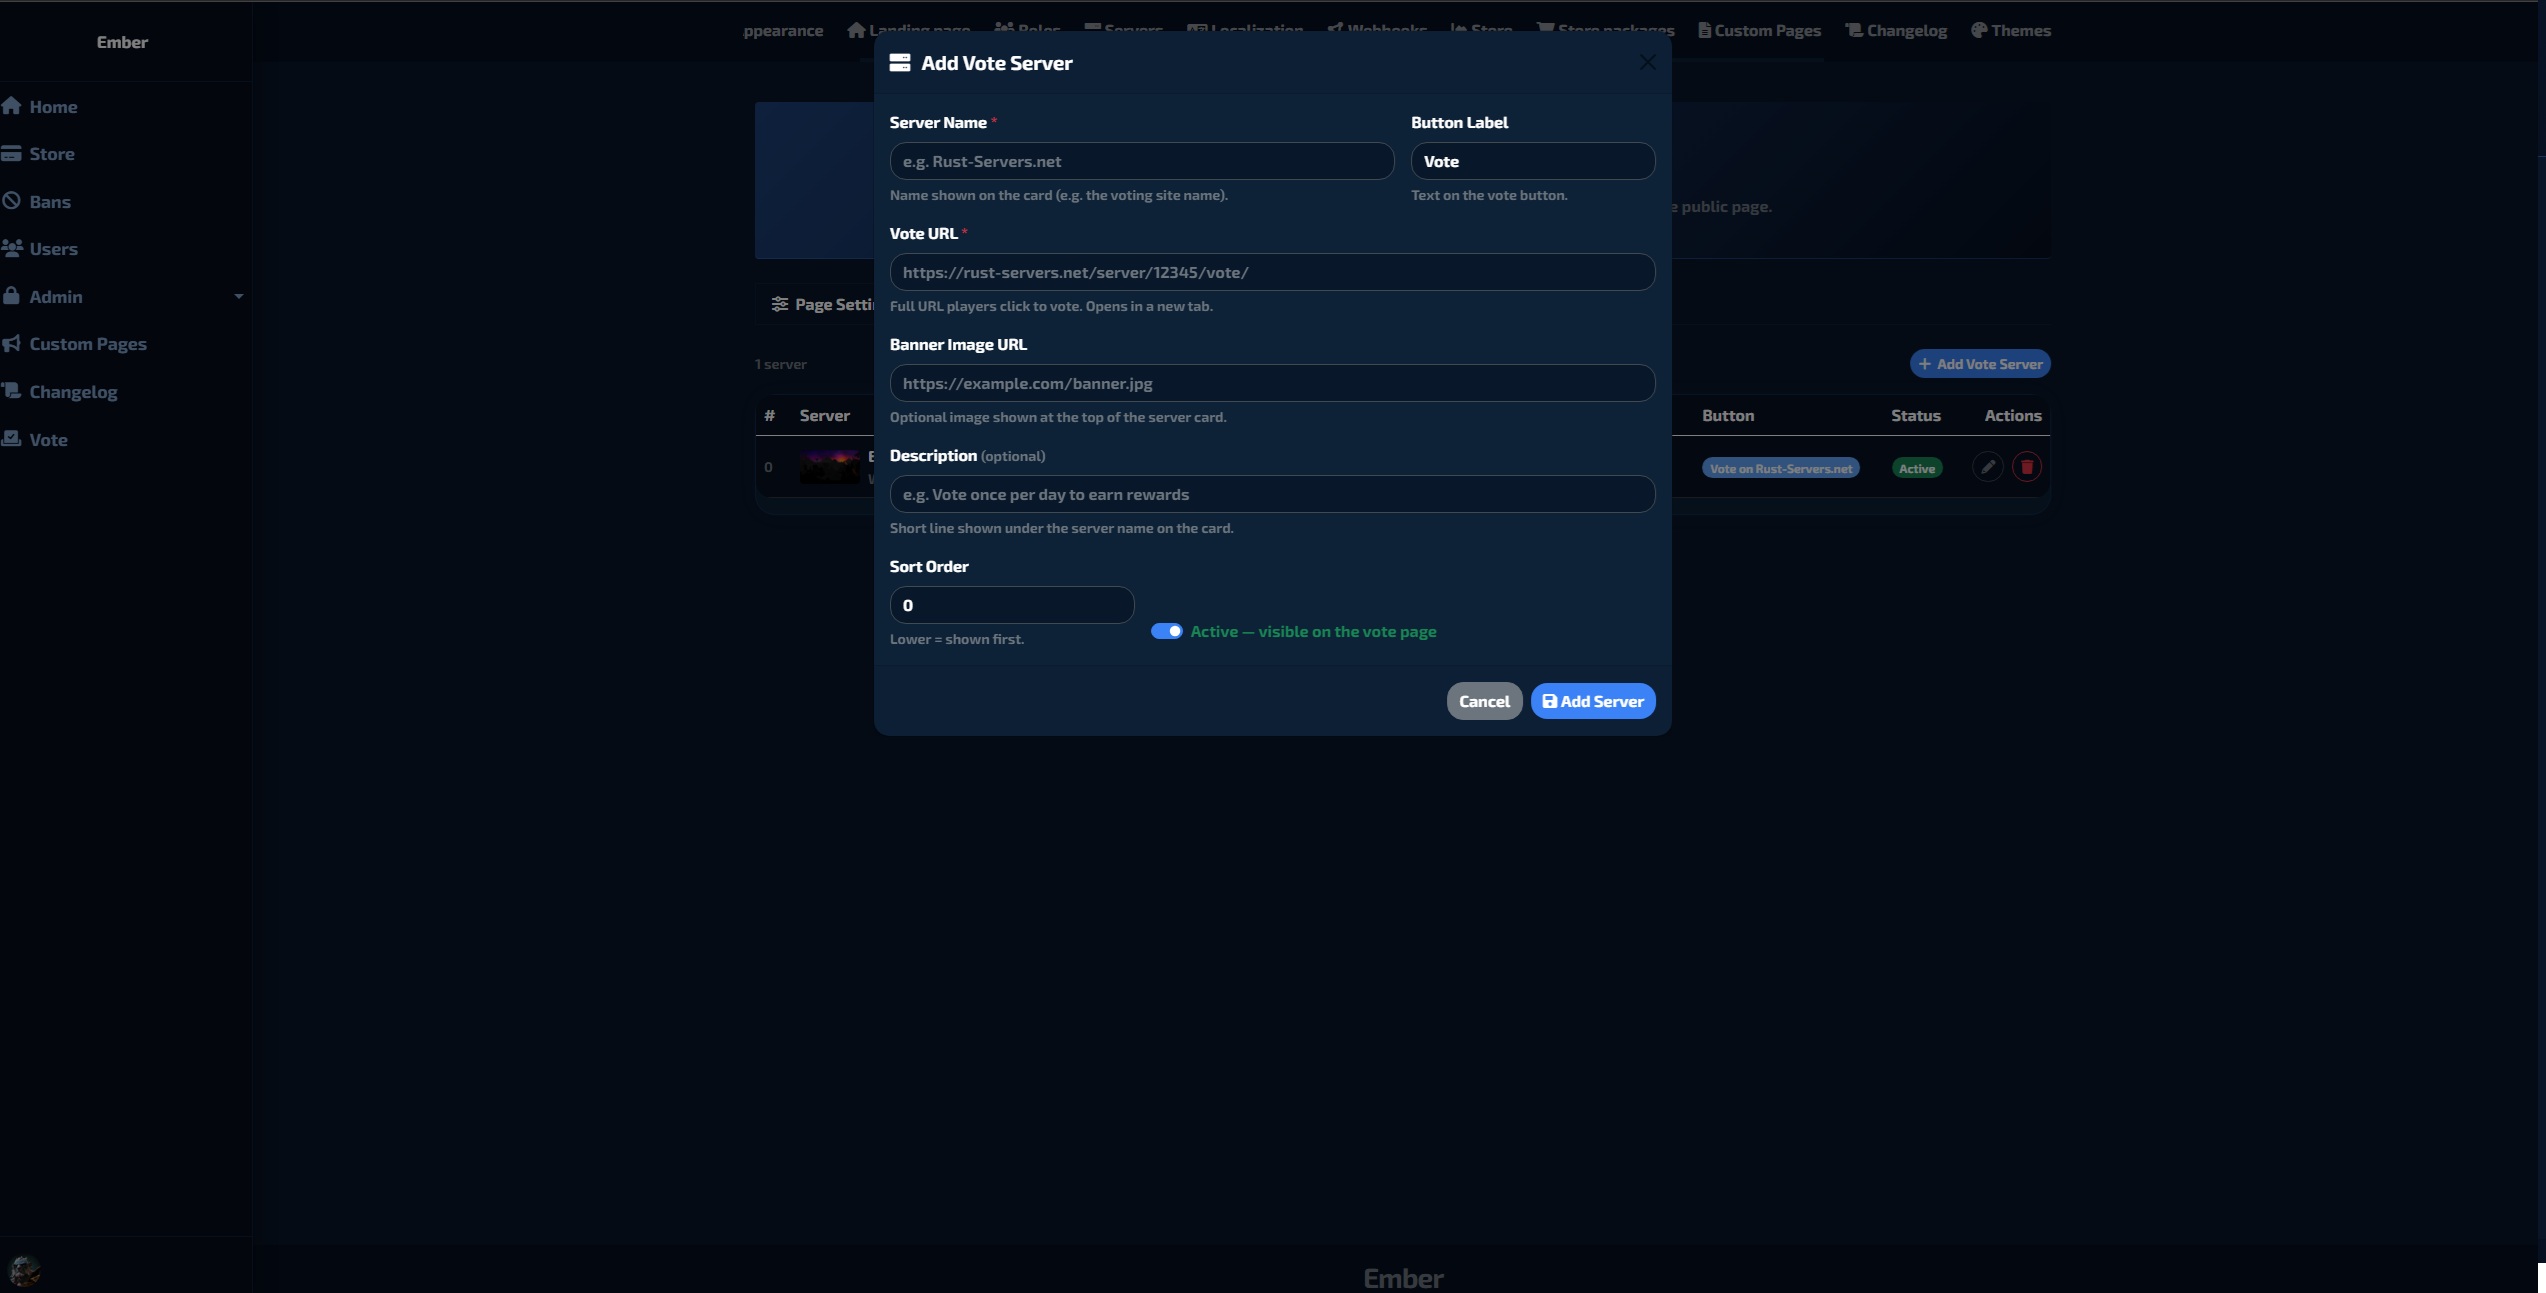Focus the Vote URL field
The height and width of the screenshot is (1293, 2546).
tap(1271, 272)
